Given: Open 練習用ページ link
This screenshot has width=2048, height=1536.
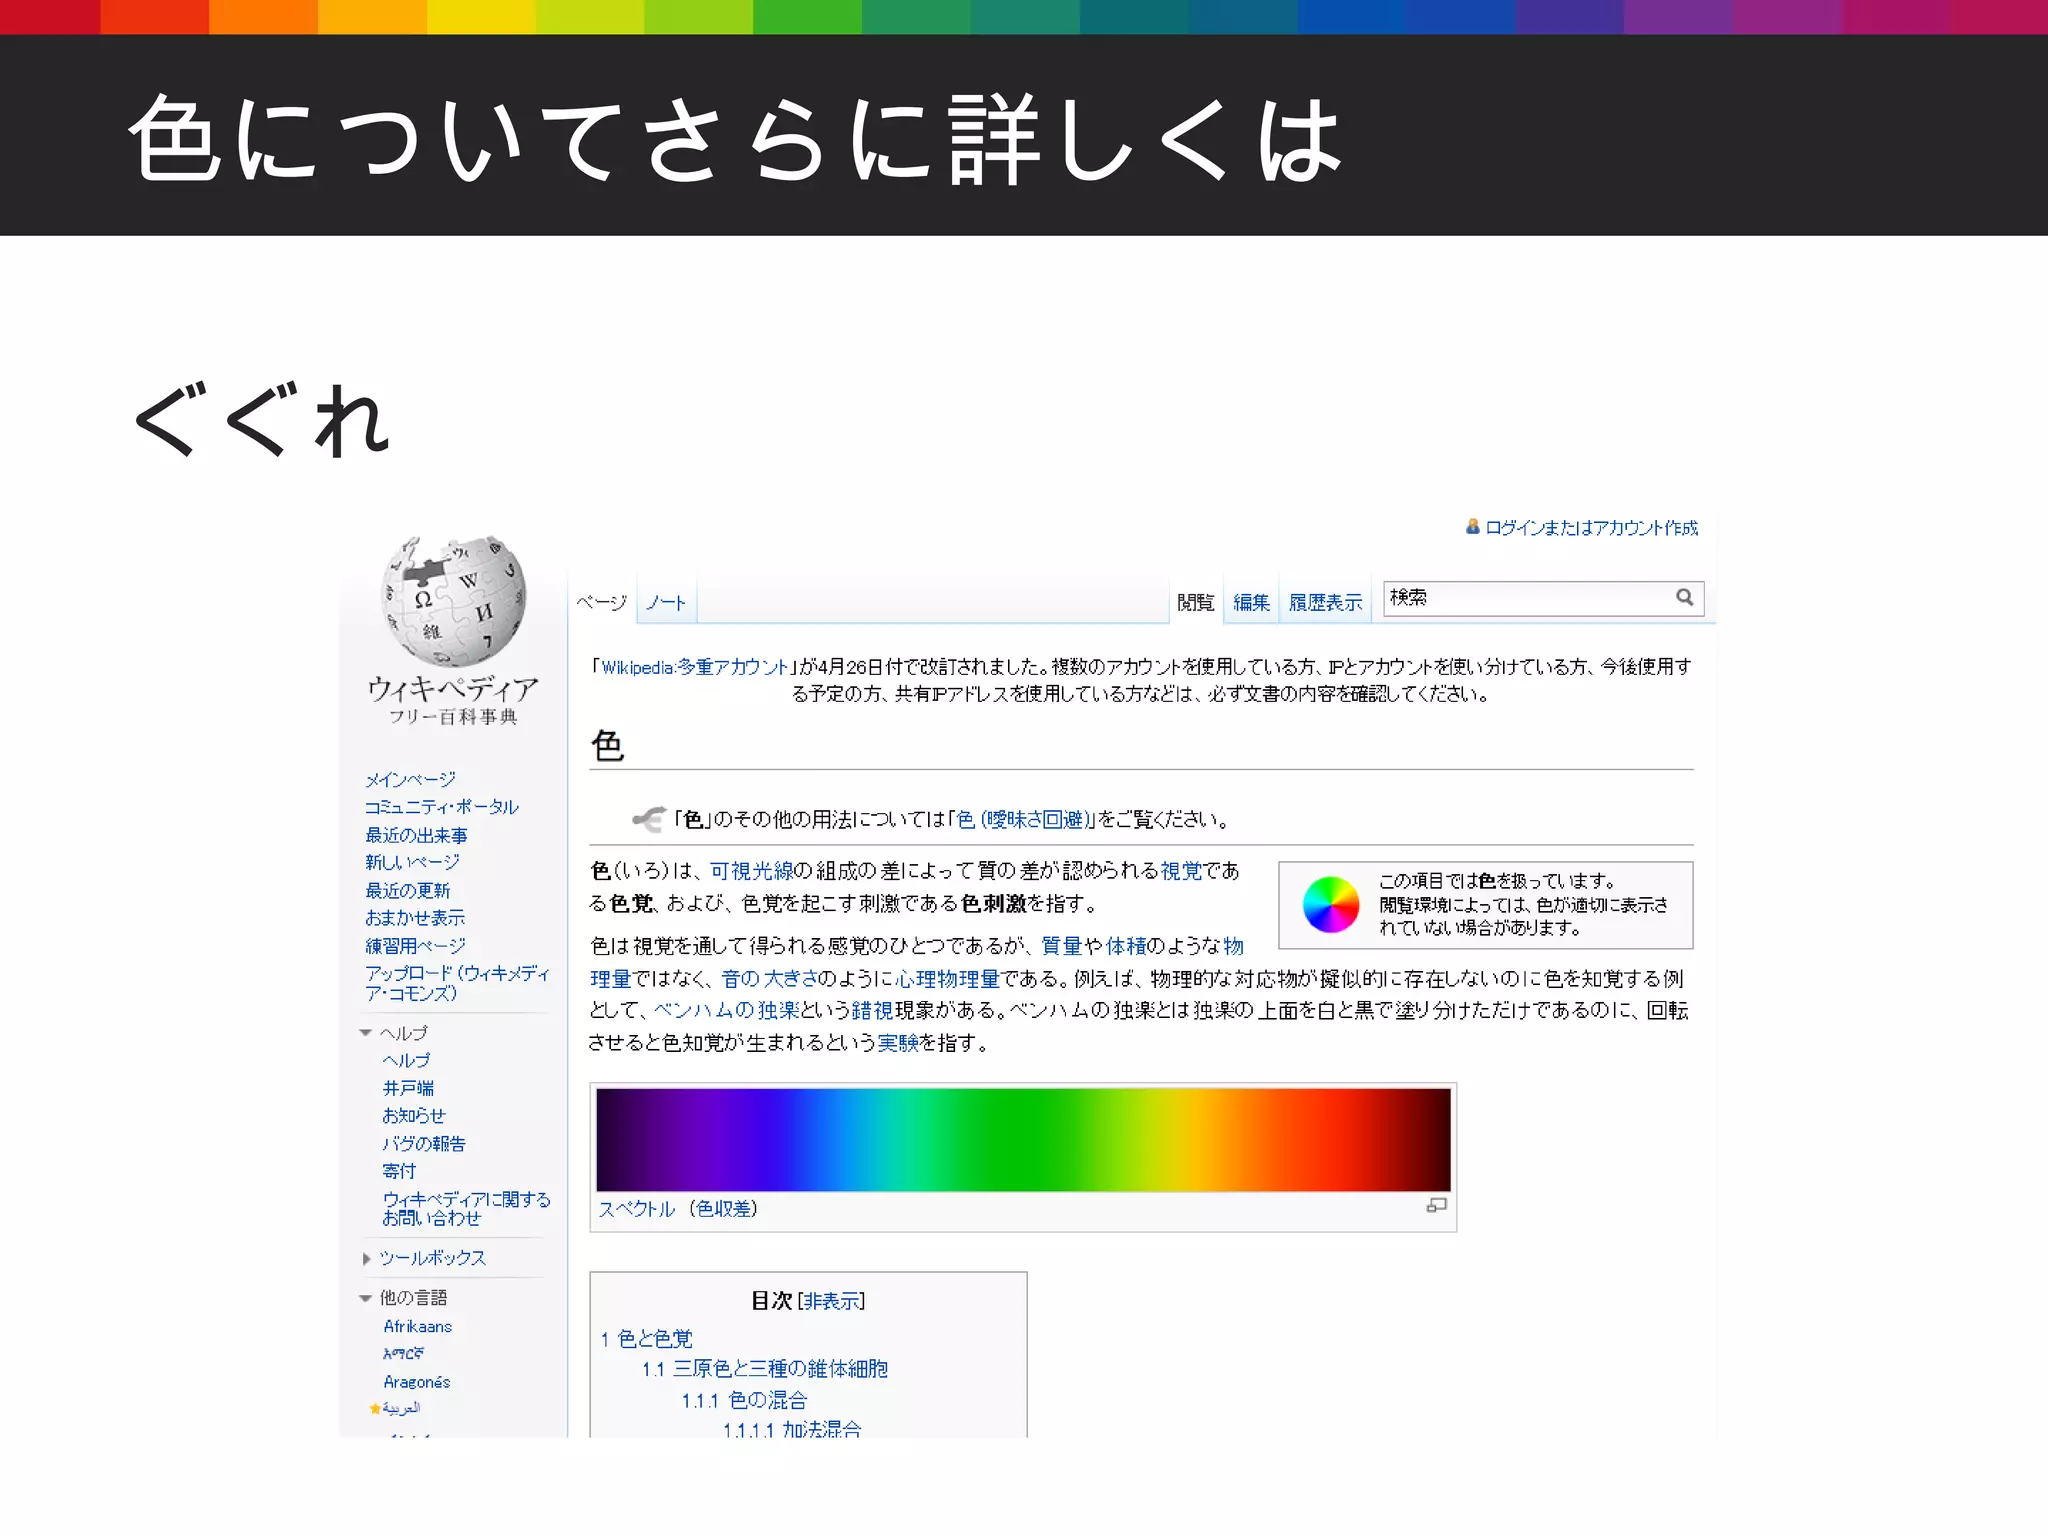Looking at the screenshot, I should [x=415, y=945].
